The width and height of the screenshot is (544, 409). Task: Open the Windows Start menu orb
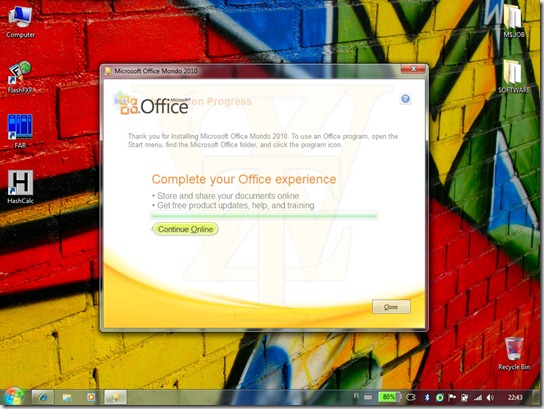coord(13,397)
